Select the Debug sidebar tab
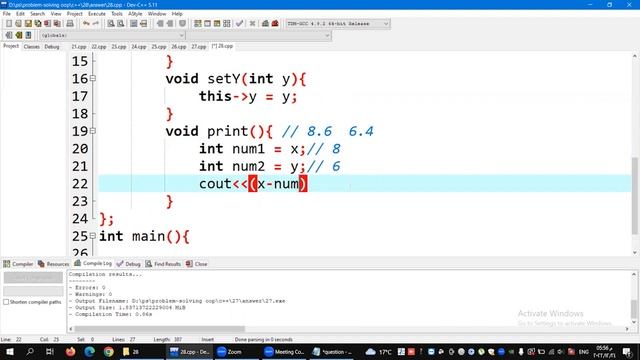Screen dimensions: 640x360 (52, 47)
